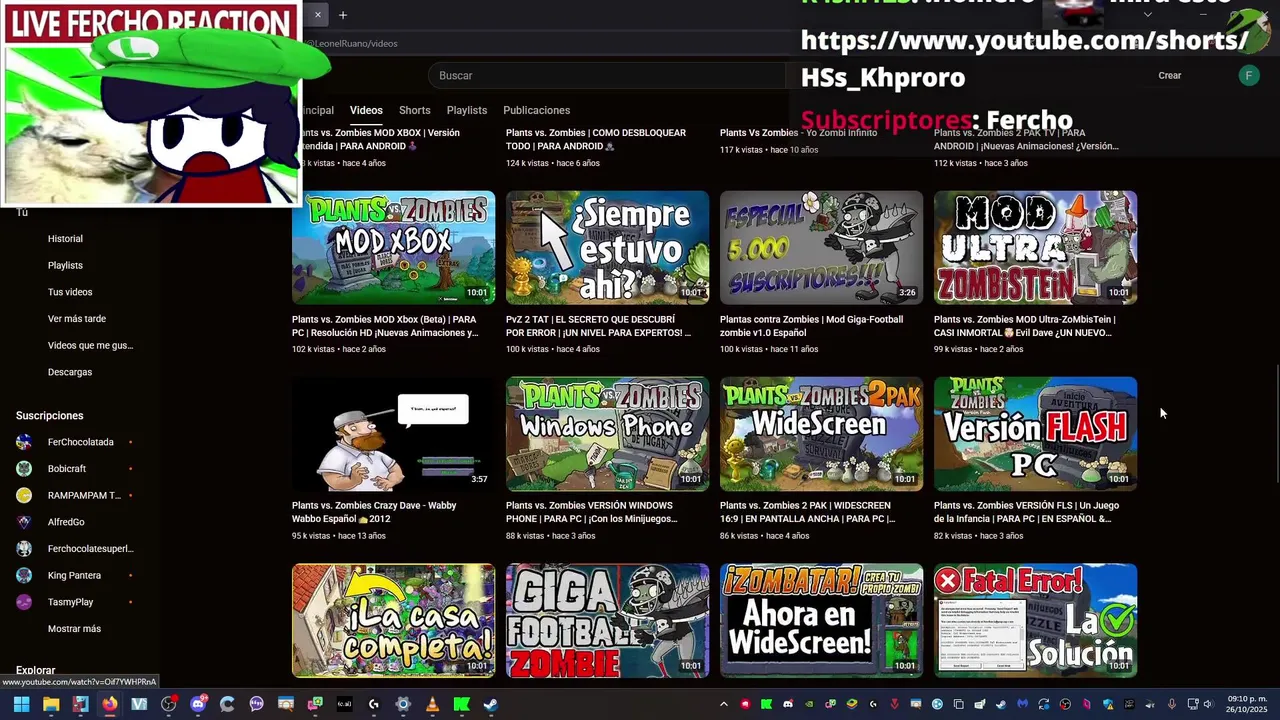Click the Crear button

[x=1169, y=75]
